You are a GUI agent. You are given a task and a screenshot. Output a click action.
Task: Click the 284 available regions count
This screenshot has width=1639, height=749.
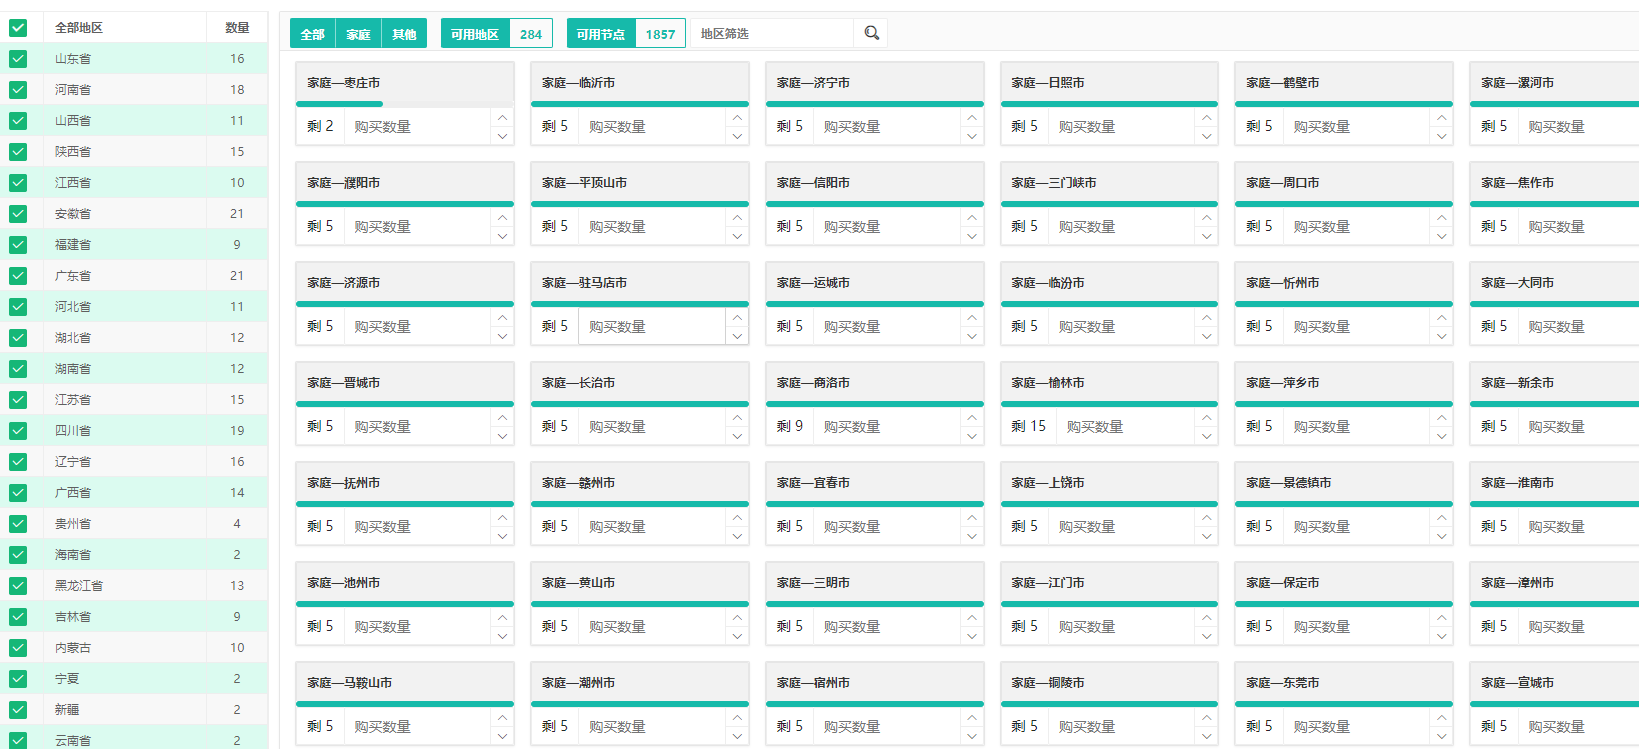pos(531,34)
